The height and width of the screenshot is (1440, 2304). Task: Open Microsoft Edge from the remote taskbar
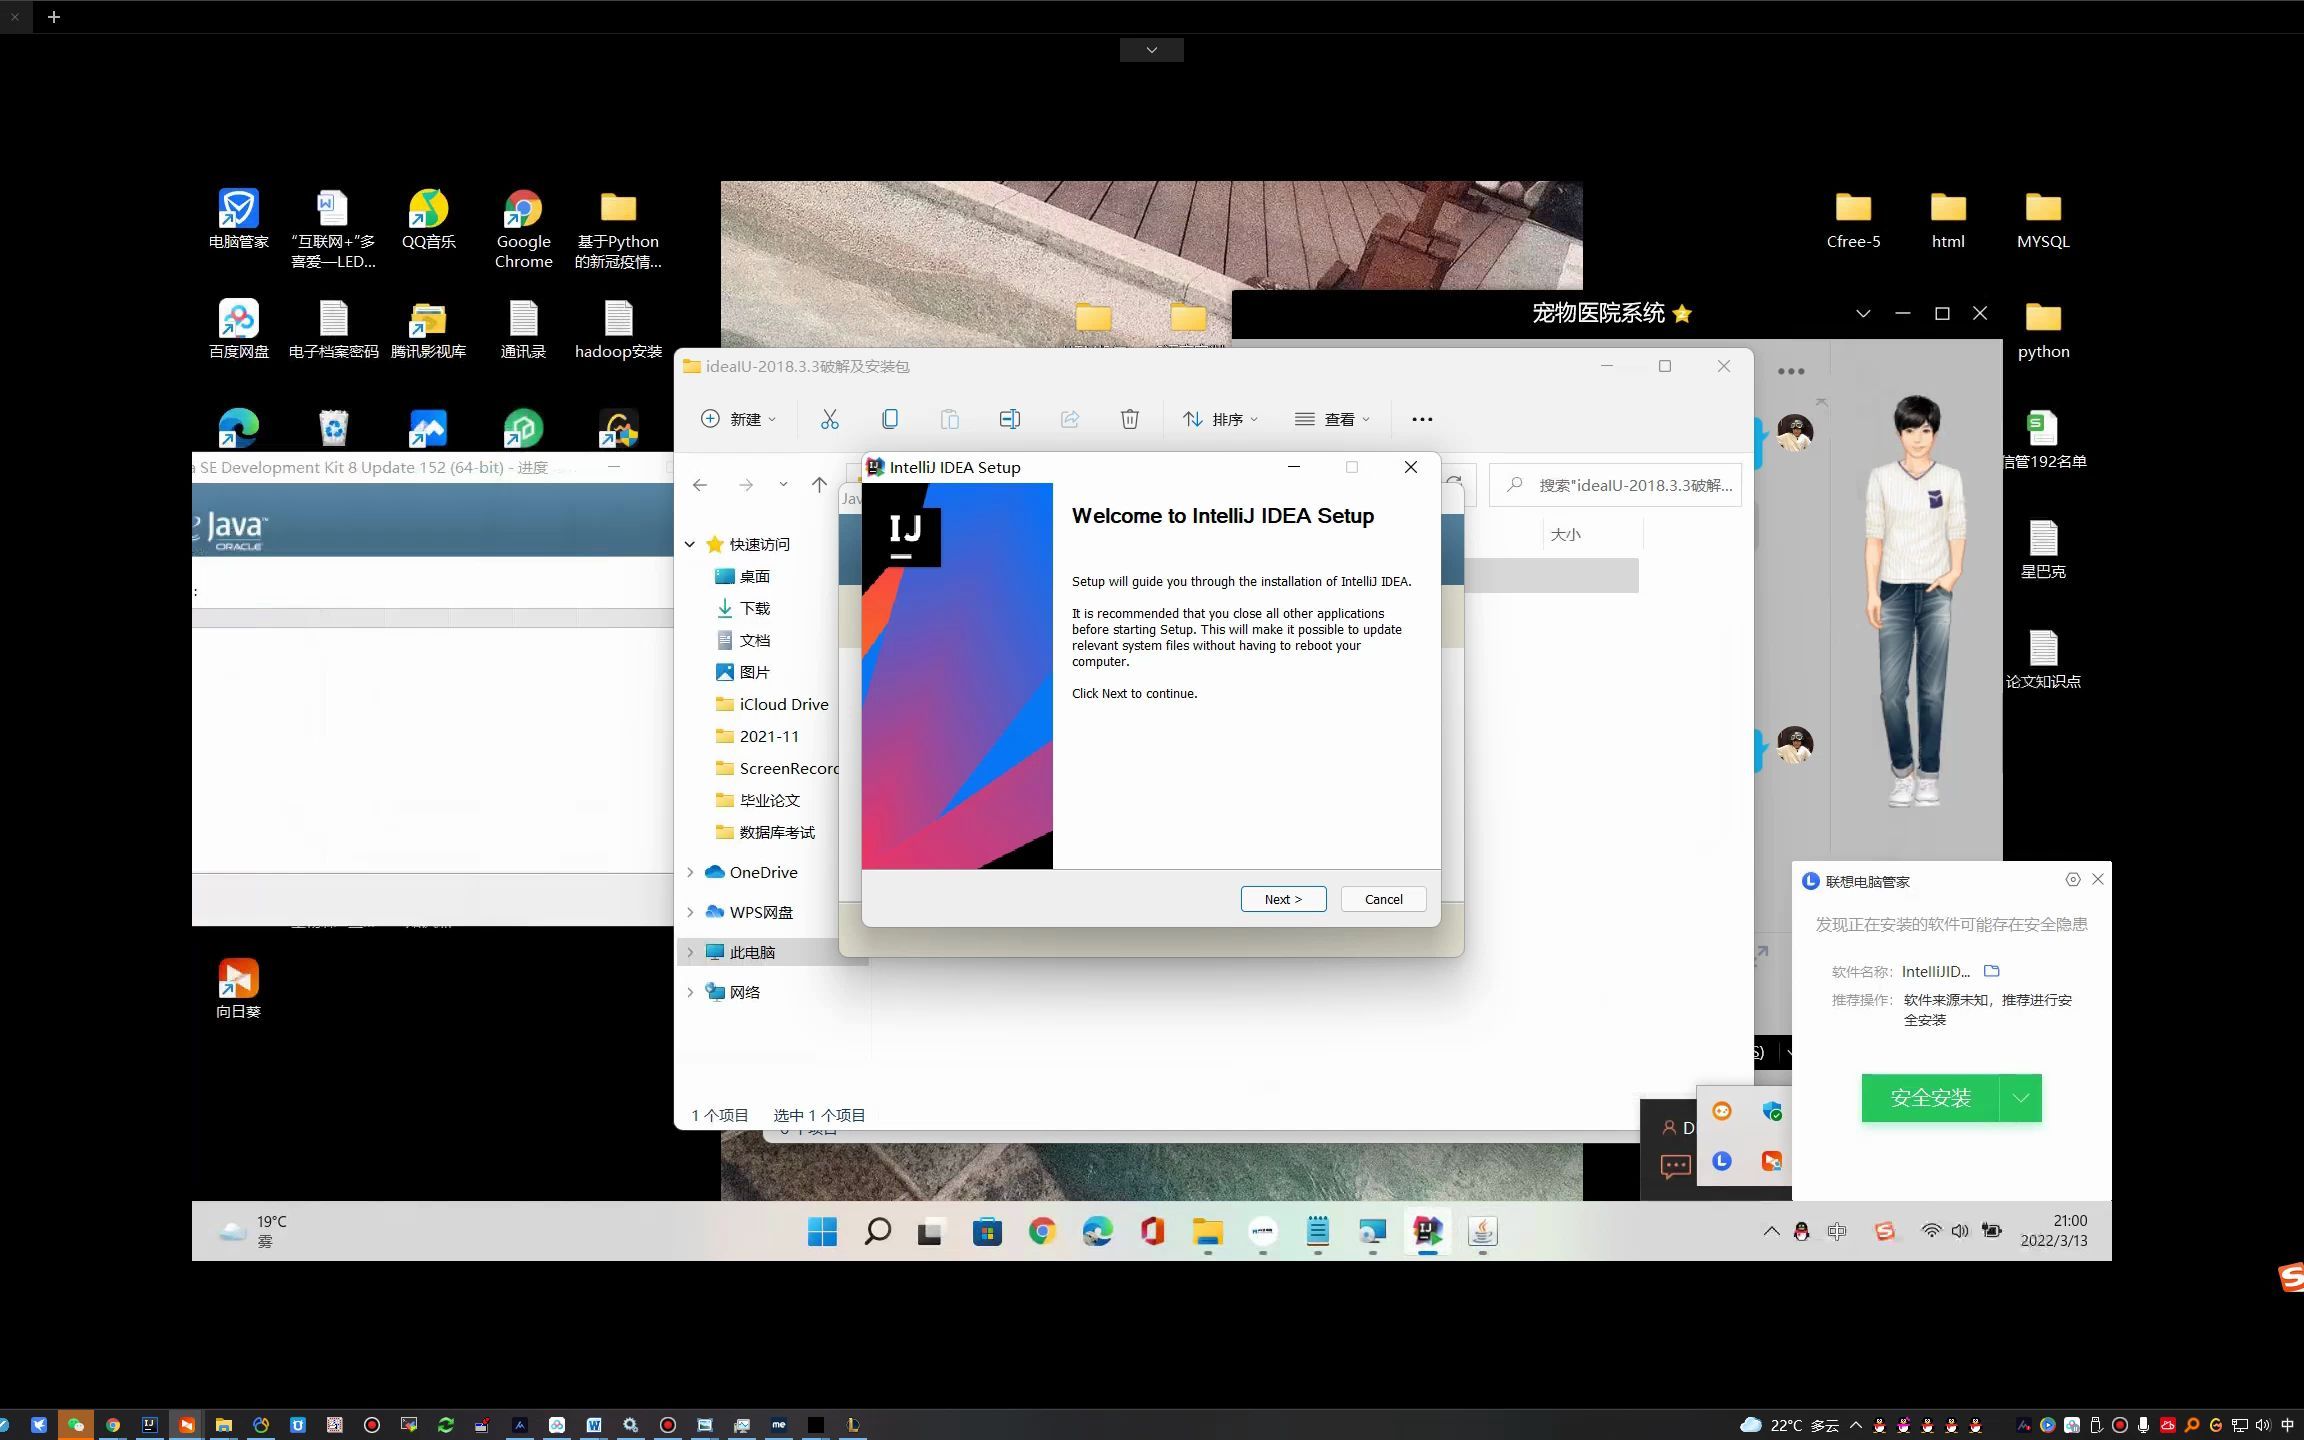coord(1097,1232)
